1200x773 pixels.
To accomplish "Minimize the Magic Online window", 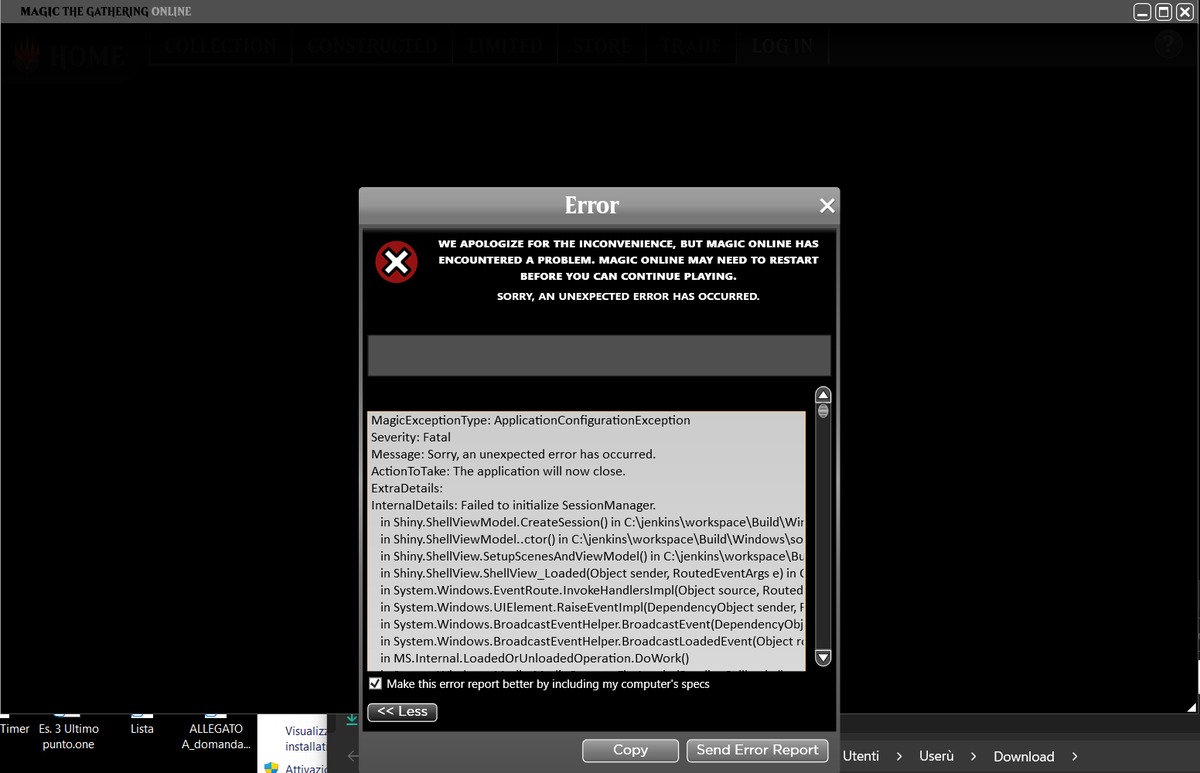I will coord(1143,12).
